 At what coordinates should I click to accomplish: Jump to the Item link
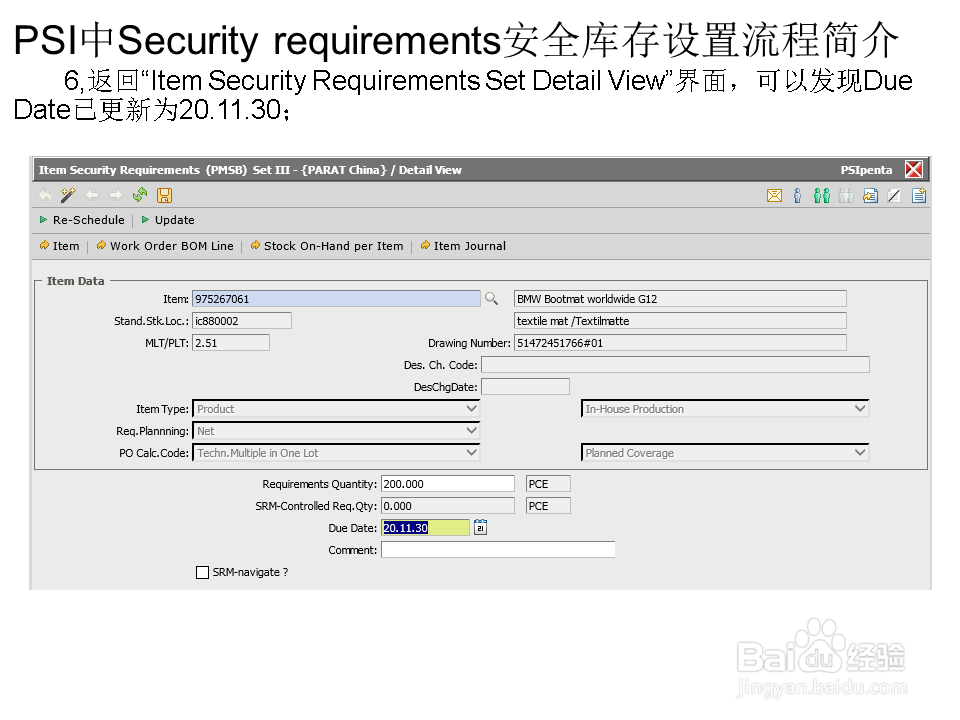(59, 246)
